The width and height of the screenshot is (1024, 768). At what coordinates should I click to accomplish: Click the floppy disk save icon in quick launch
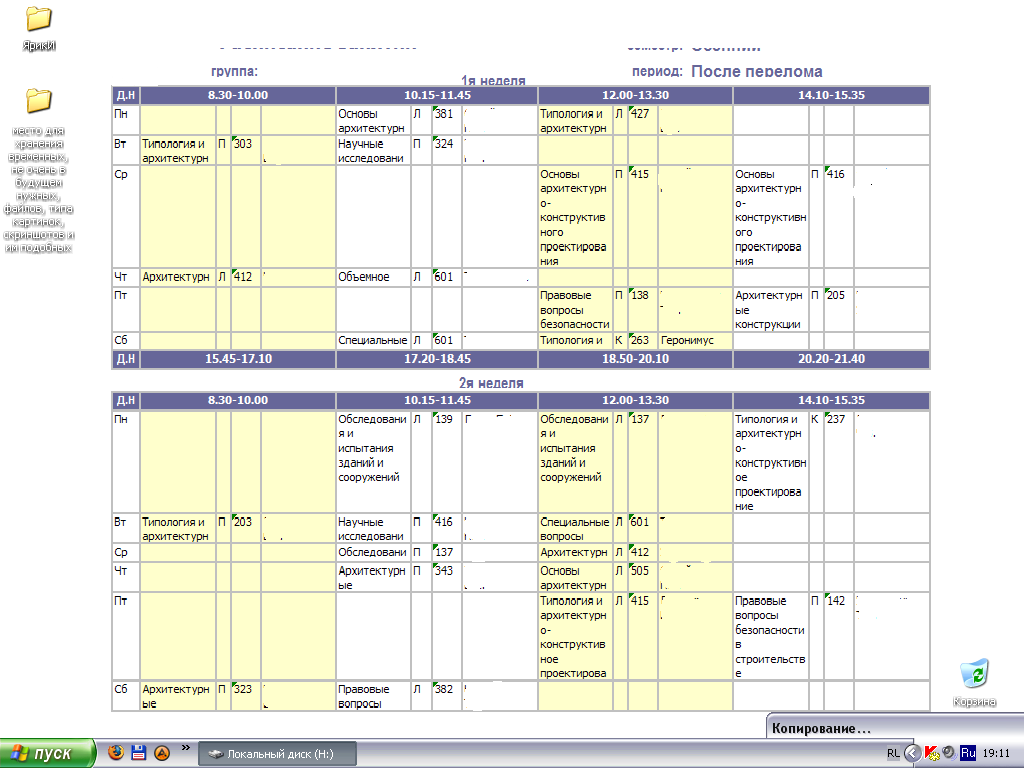tap(139, 753)
